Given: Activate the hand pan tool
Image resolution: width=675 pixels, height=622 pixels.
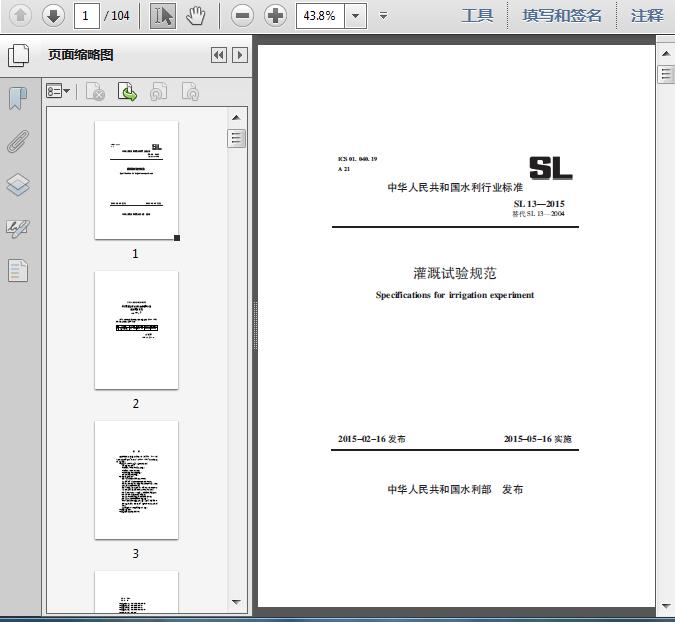Looking at the screenshot, I should [196, 16].
